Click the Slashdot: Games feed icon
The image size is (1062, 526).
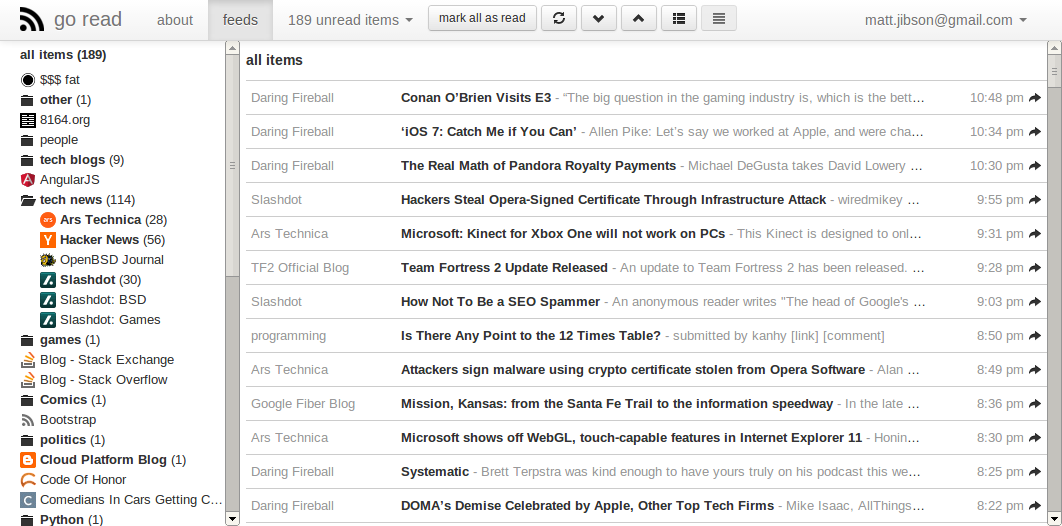(x=47, y=320)
